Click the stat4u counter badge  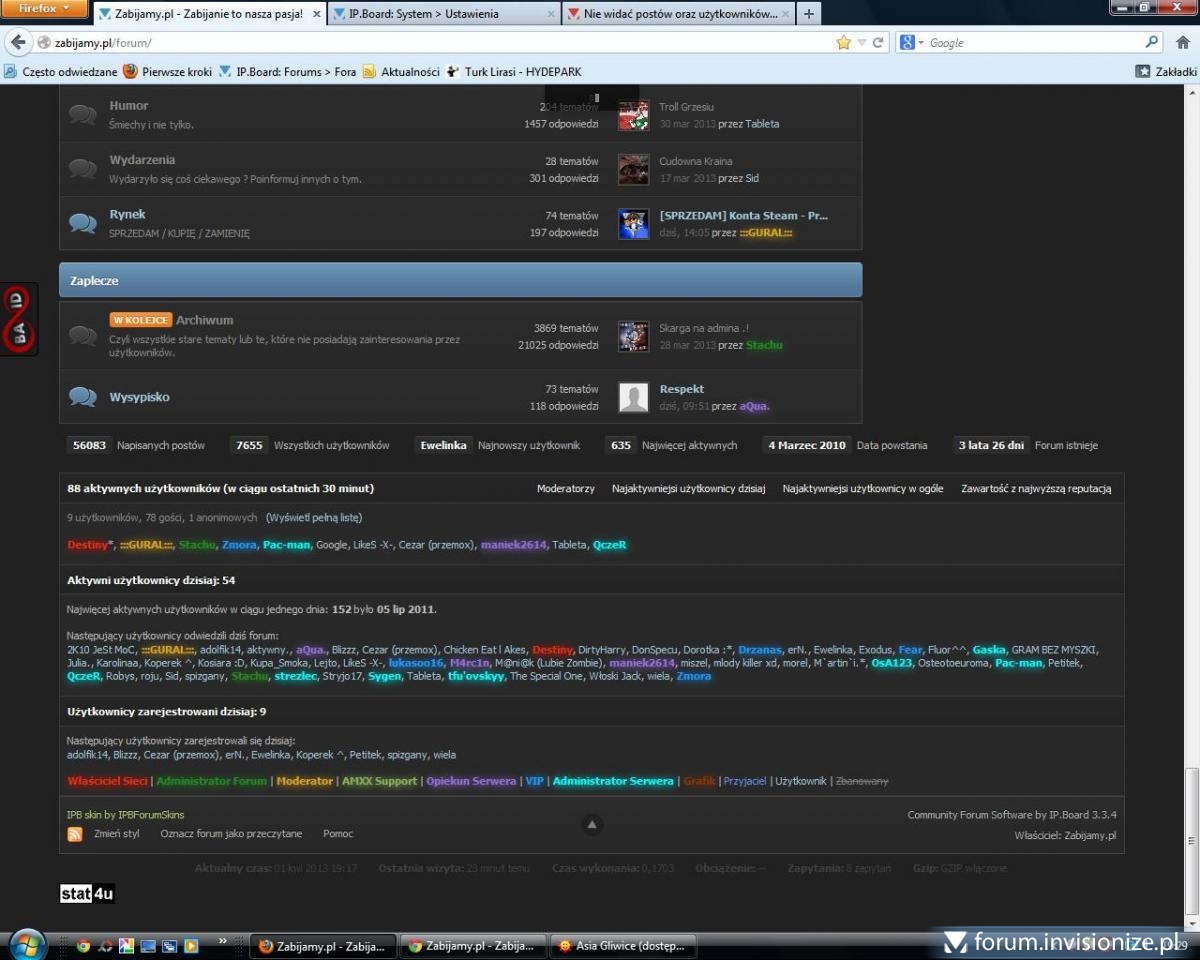[87, 893]
